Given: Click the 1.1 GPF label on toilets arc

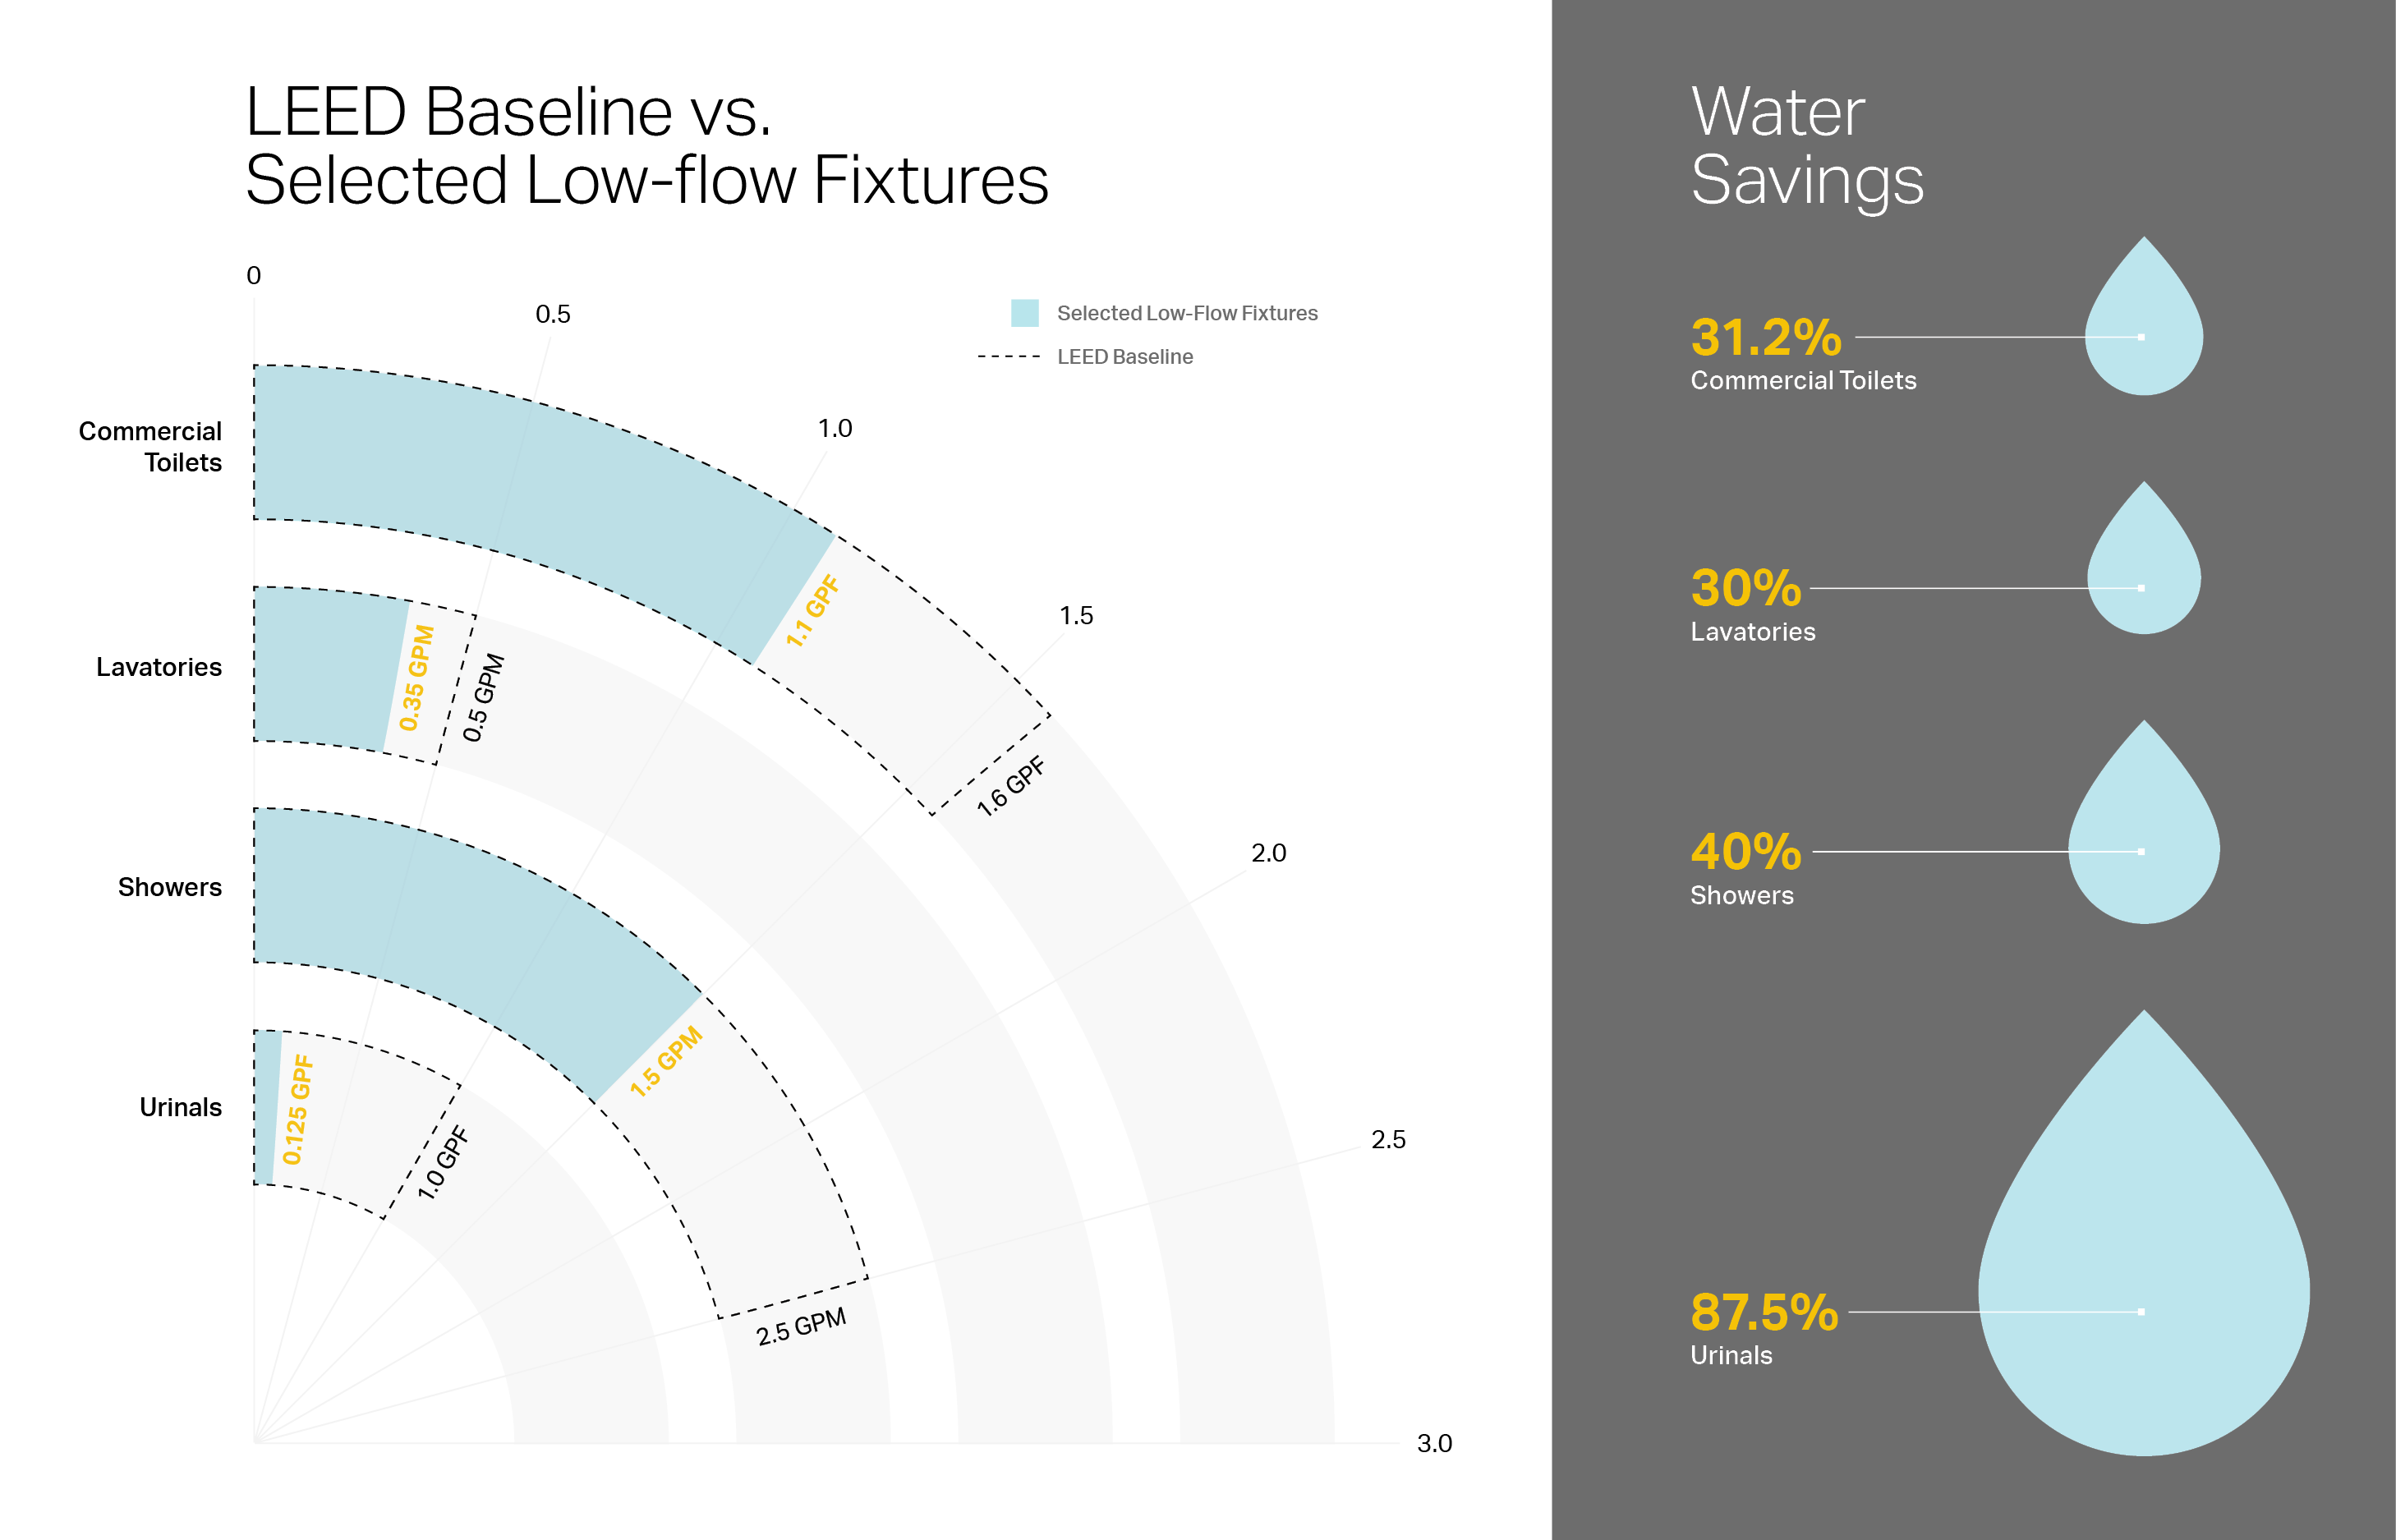Looking at the screenshot, I should (x=812, y=611).
